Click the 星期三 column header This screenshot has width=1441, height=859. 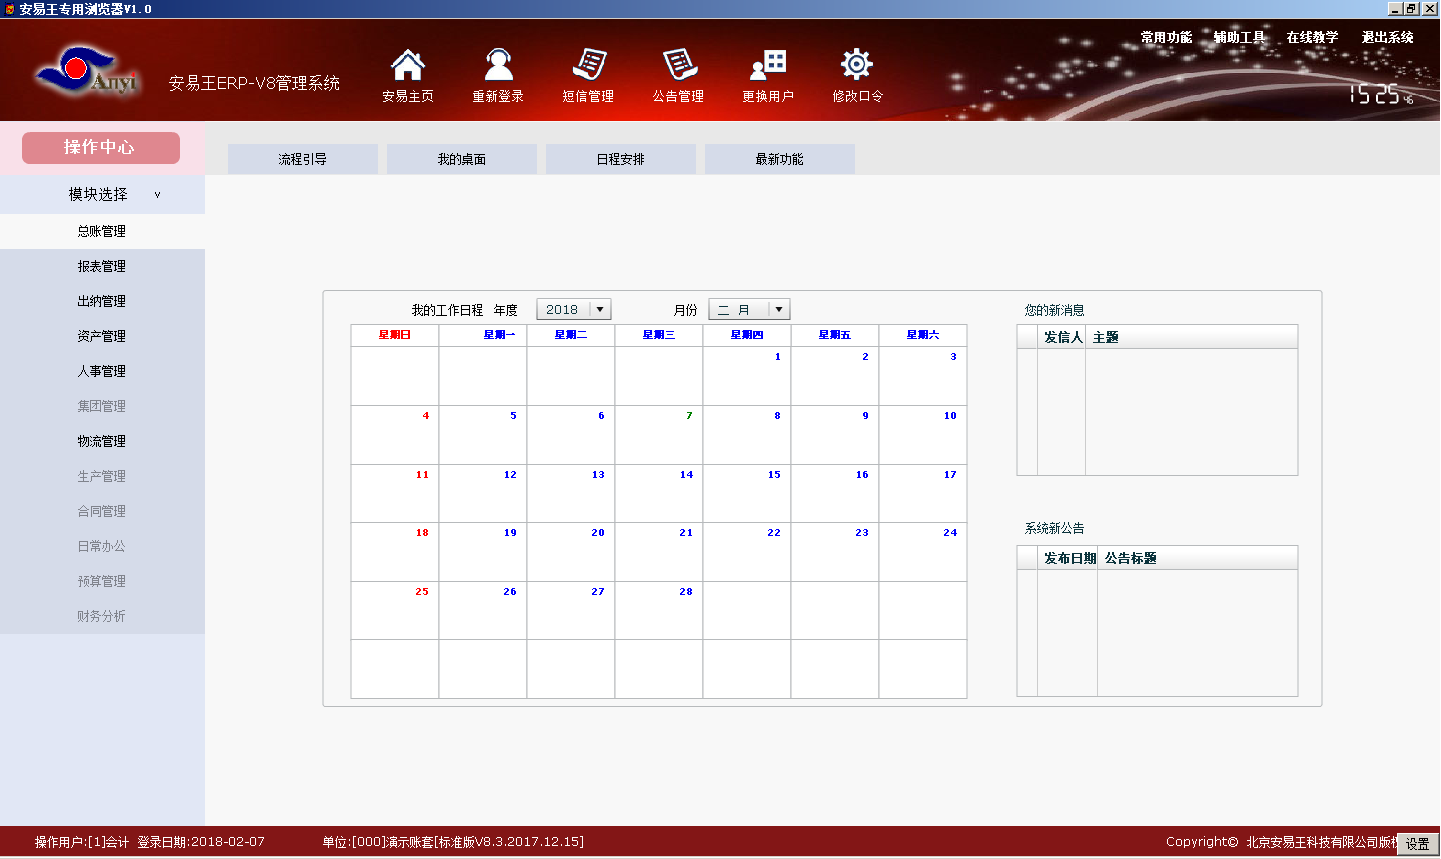coord(659,335)
